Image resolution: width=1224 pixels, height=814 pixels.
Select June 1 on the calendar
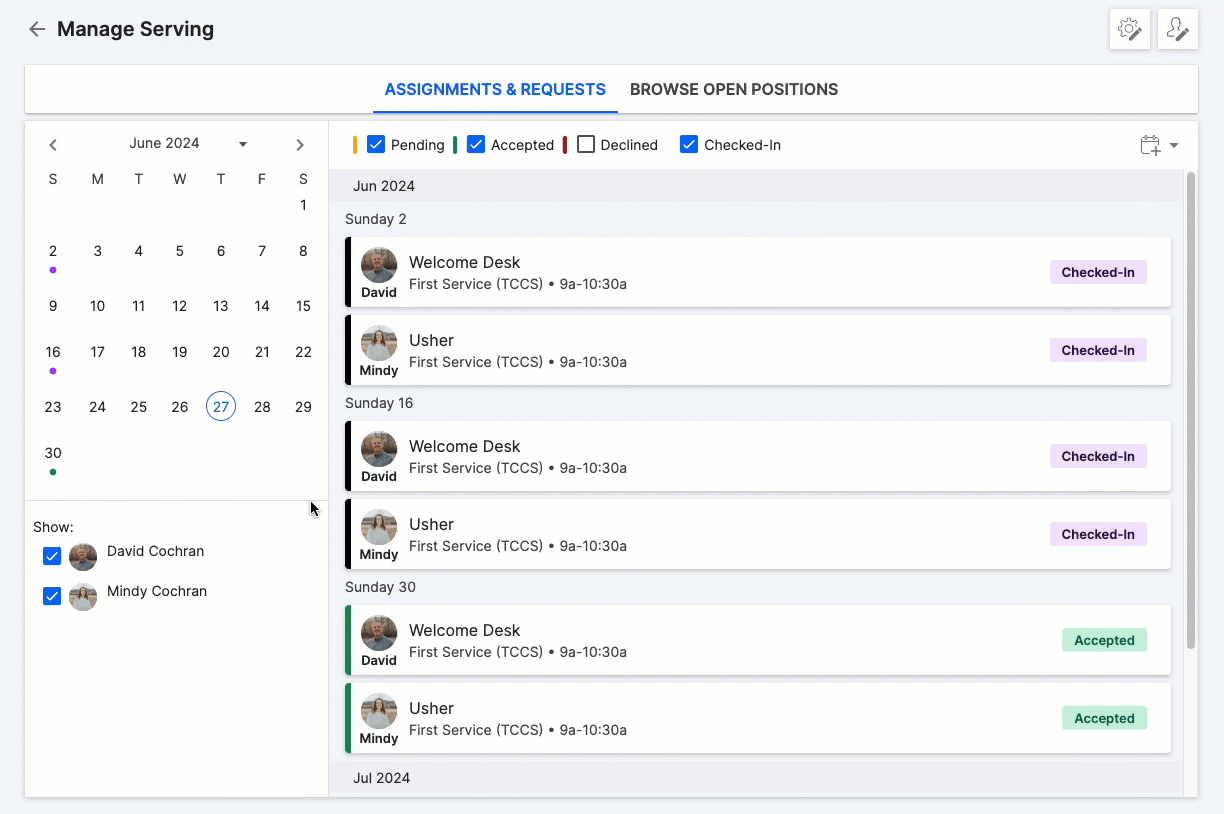coord(303,205)
